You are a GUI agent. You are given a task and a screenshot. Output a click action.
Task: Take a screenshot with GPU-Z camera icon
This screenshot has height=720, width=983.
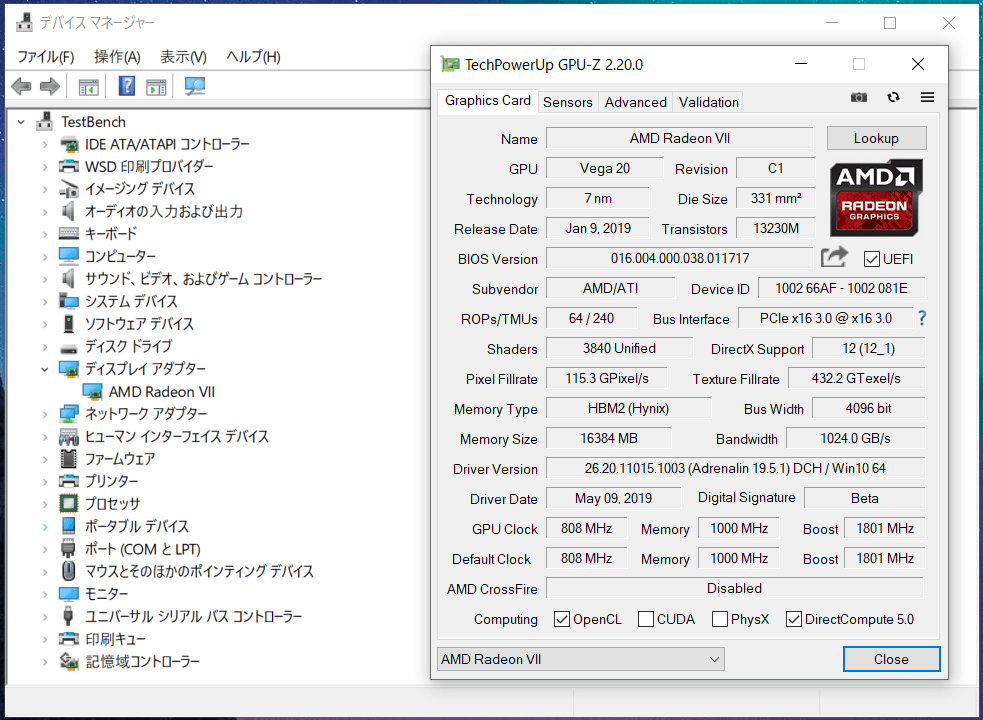click(859, 97)
